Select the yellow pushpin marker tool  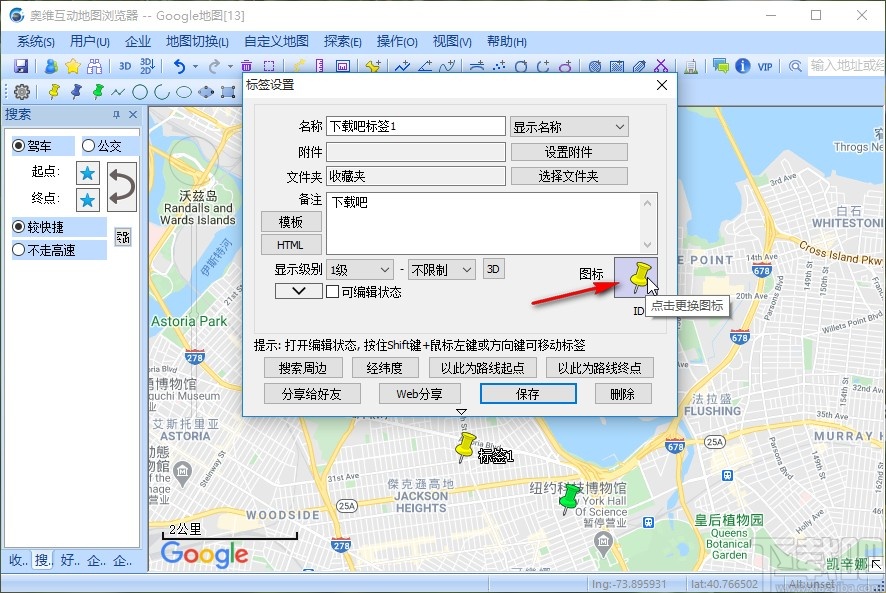[x=52, y=91]
